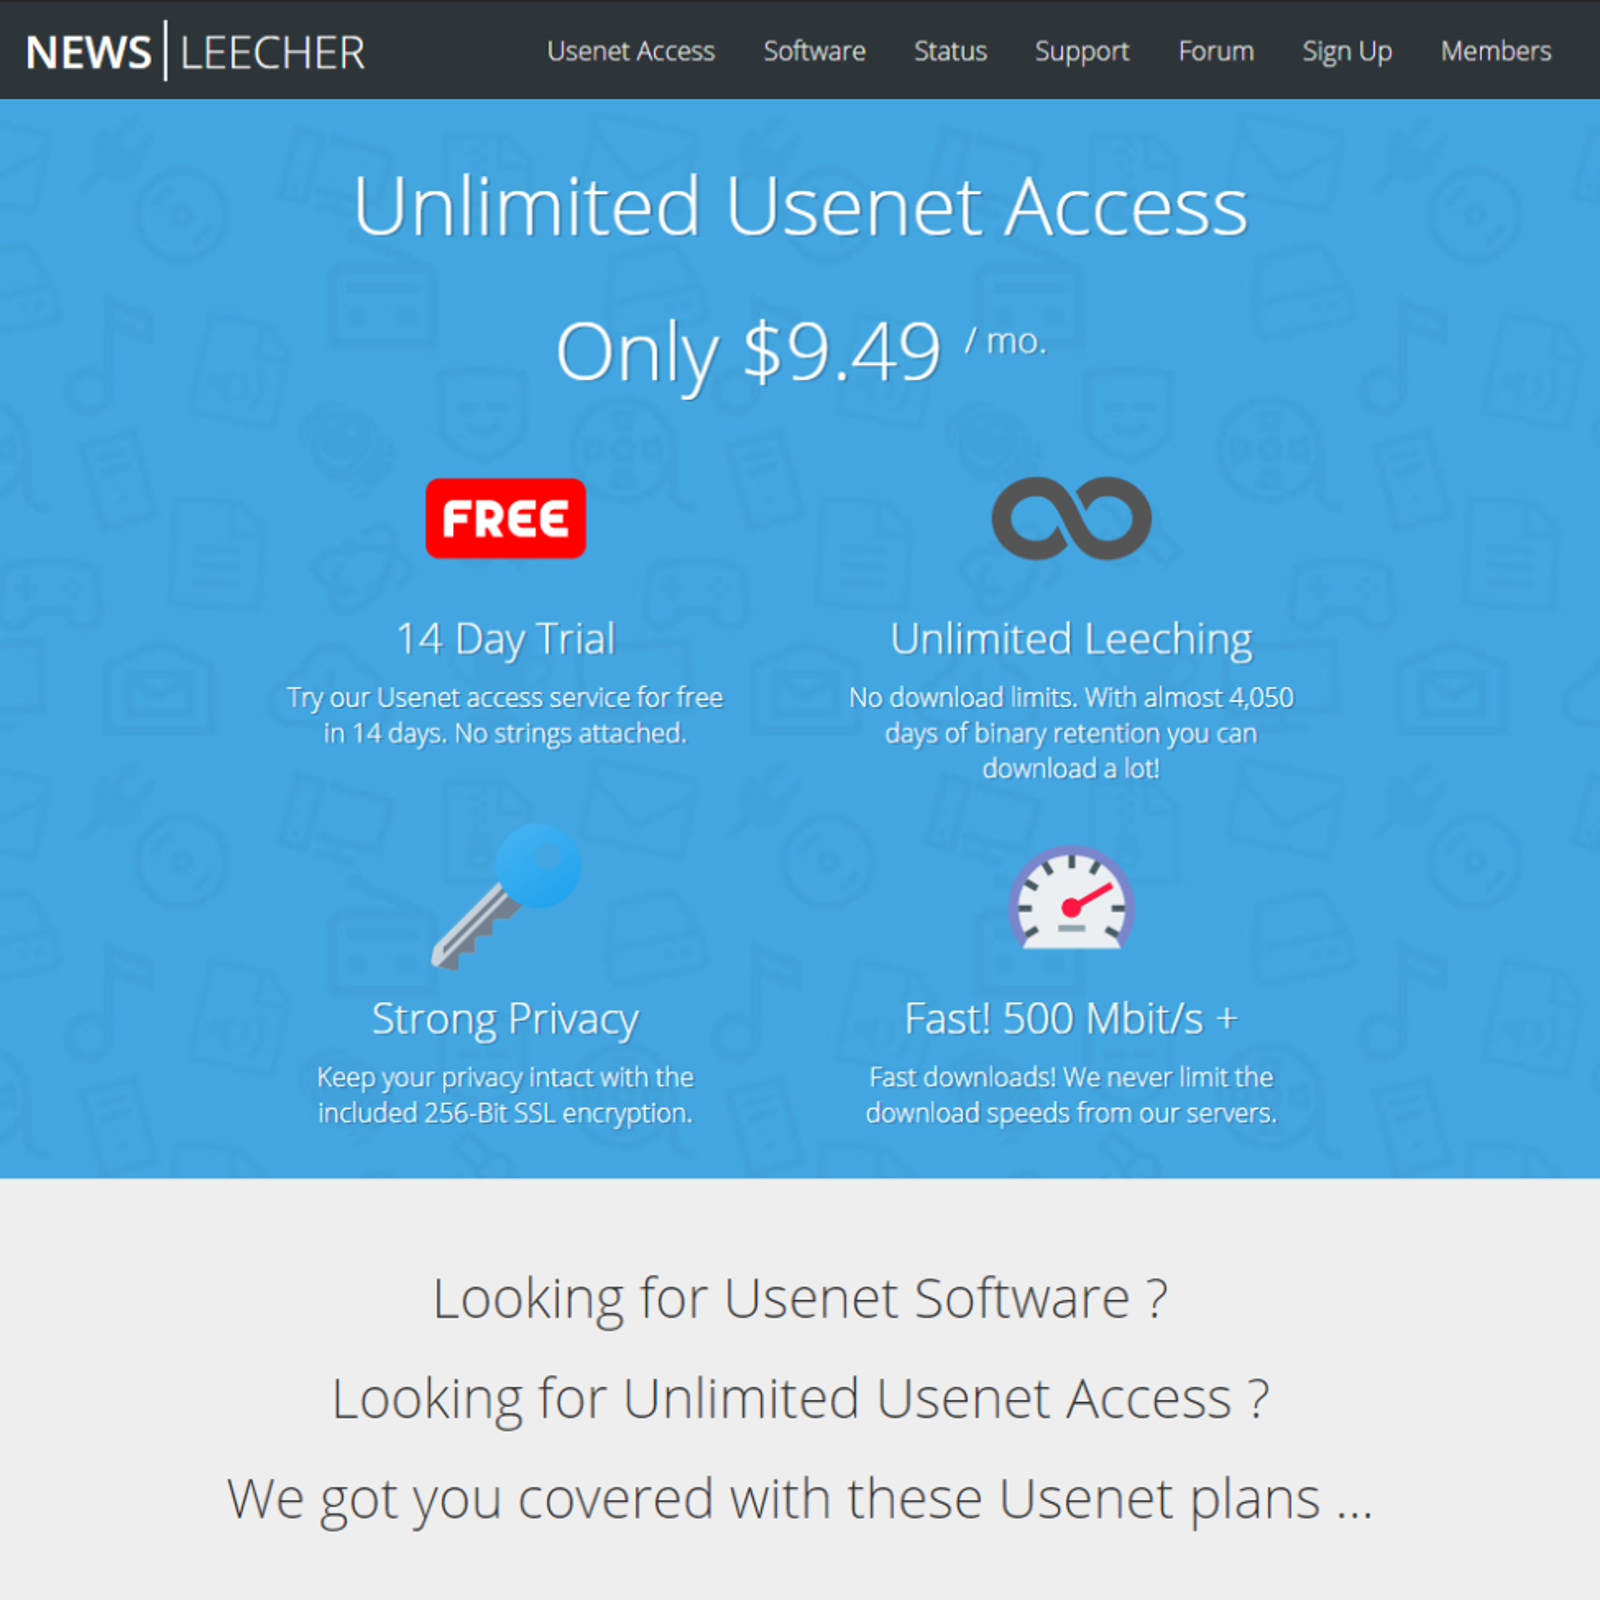Image resolution: width=1600 pixels, height=1600 pixels.
Task: Click the speedometer gauge icon
Action: (1071, 898)
